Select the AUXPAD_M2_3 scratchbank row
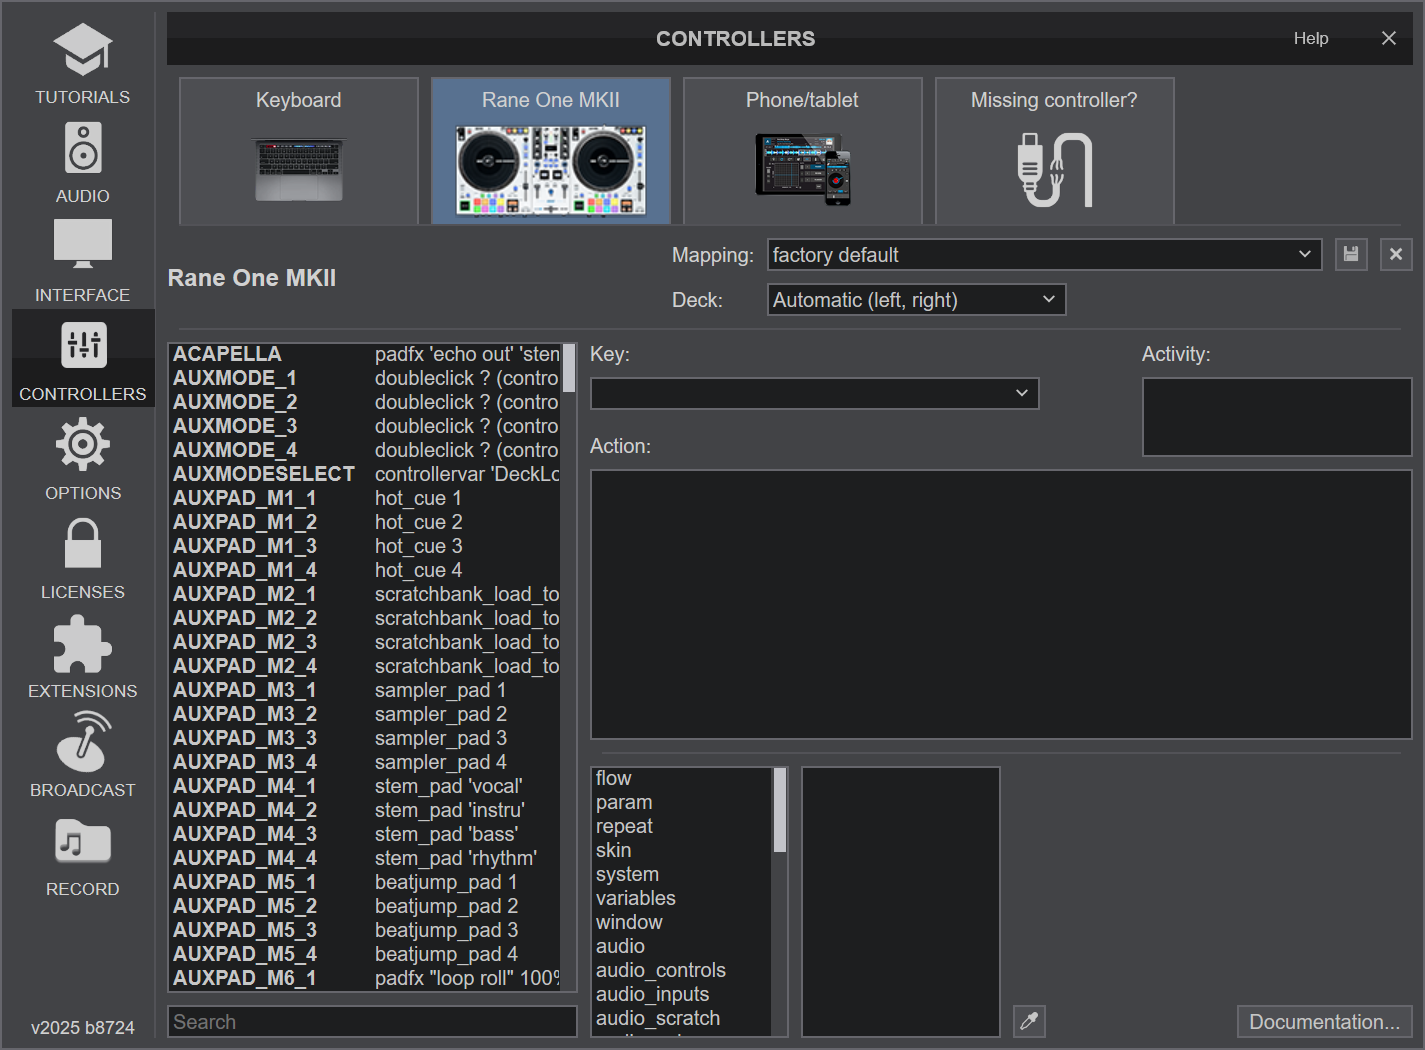Image resolution: width=1425 pixels, height=1050 pixels. [x=366, y=642]
